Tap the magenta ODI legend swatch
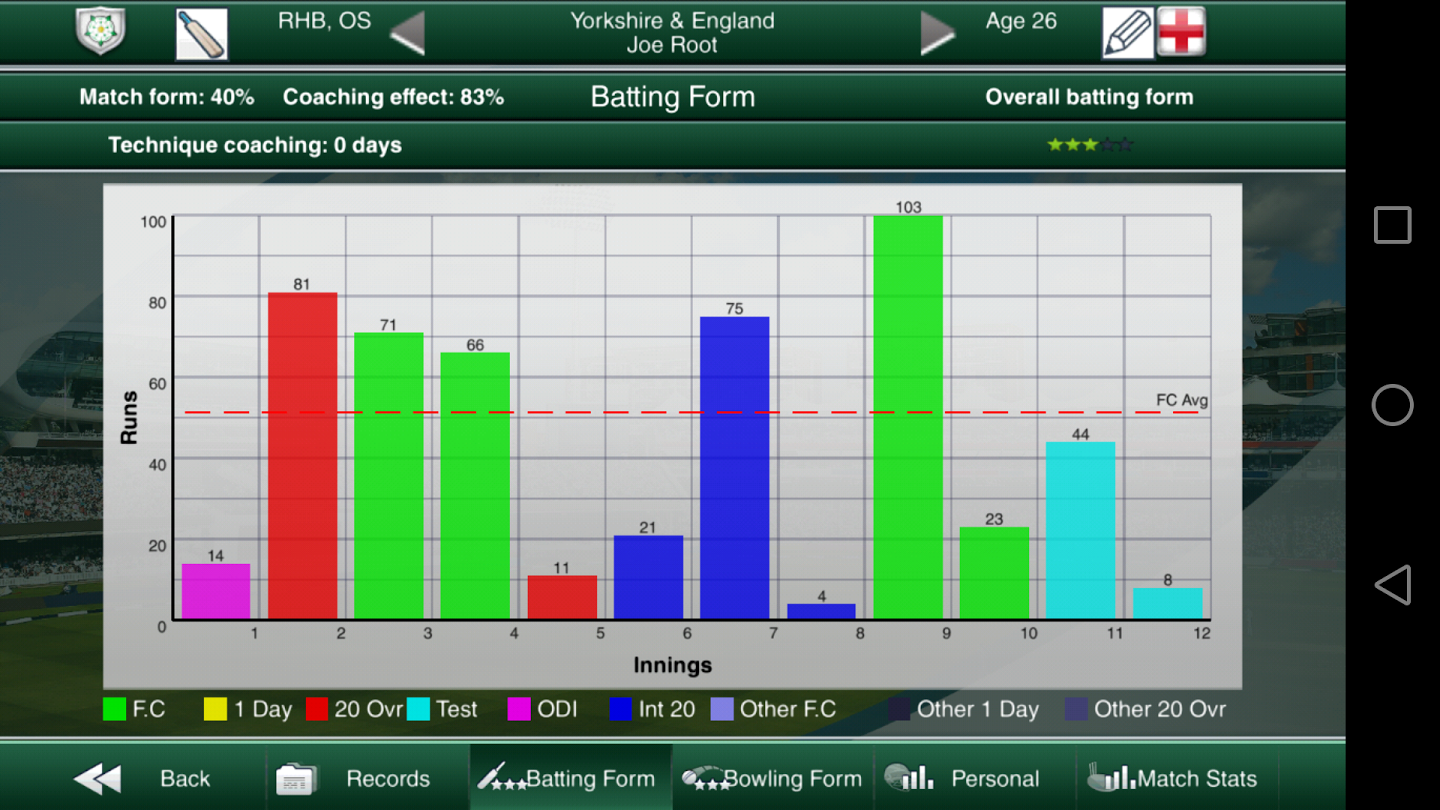 519,709
